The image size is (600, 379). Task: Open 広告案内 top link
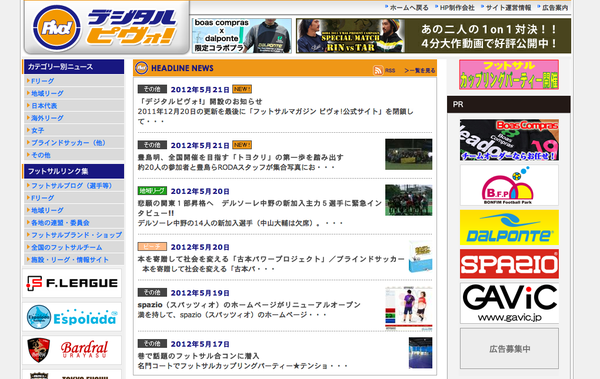[555, 8]
